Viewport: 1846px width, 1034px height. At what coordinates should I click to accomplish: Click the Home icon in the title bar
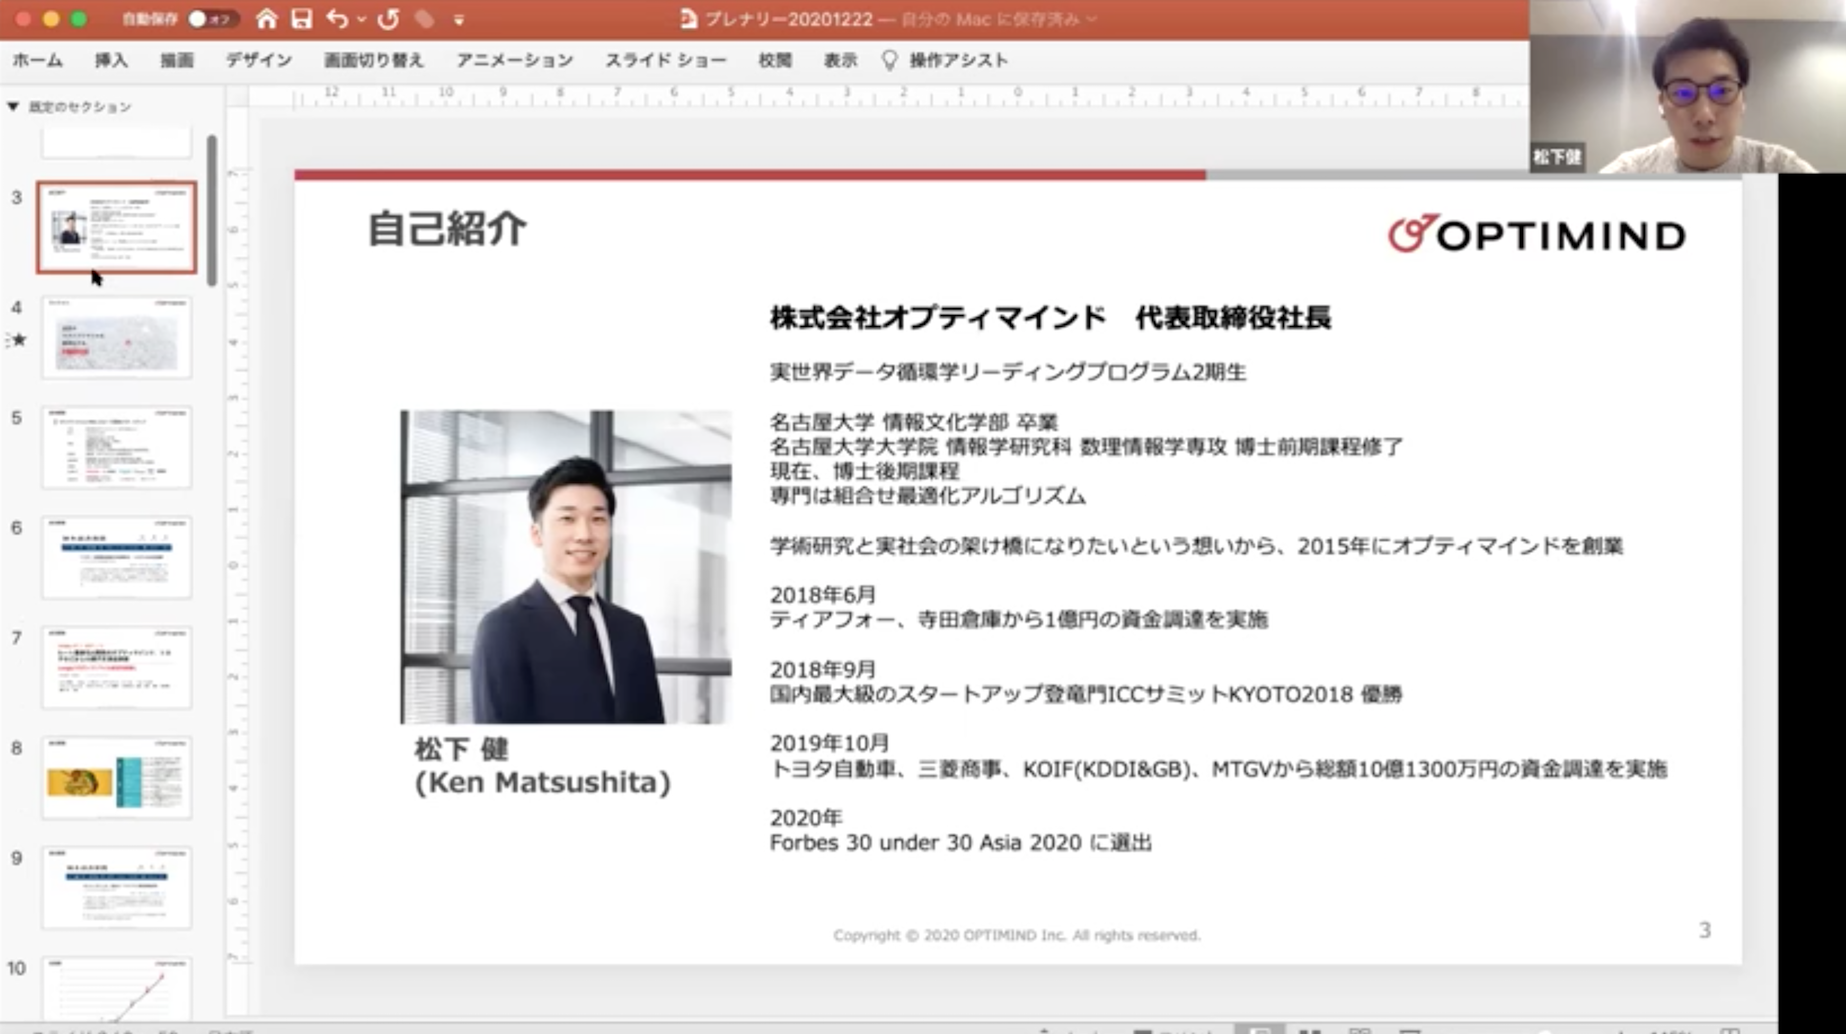point(266,19)
